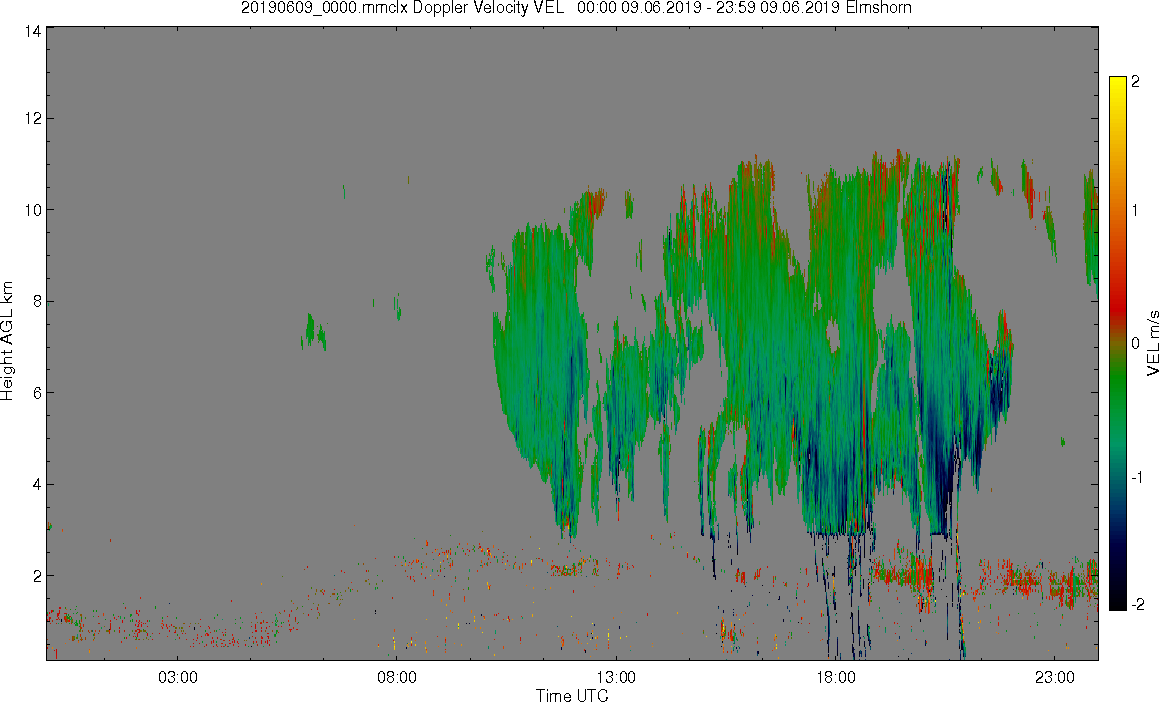Click the colorbar label -1
The image size is (1159, 702).
pos(1137,477)
